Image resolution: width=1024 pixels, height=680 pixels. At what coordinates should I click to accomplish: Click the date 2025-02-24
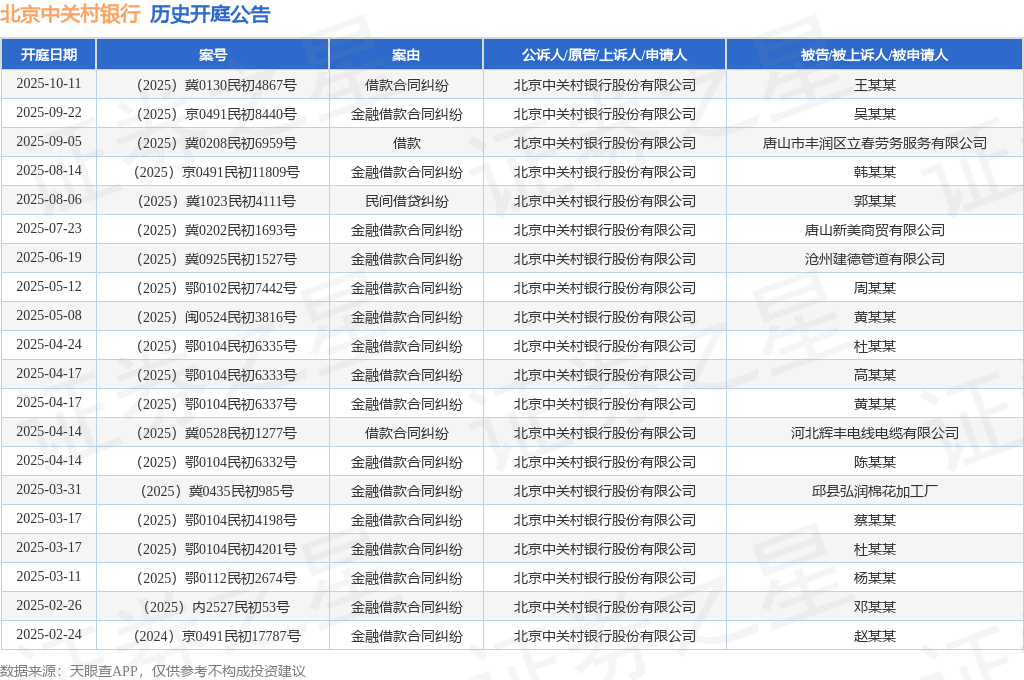point(49,634)
